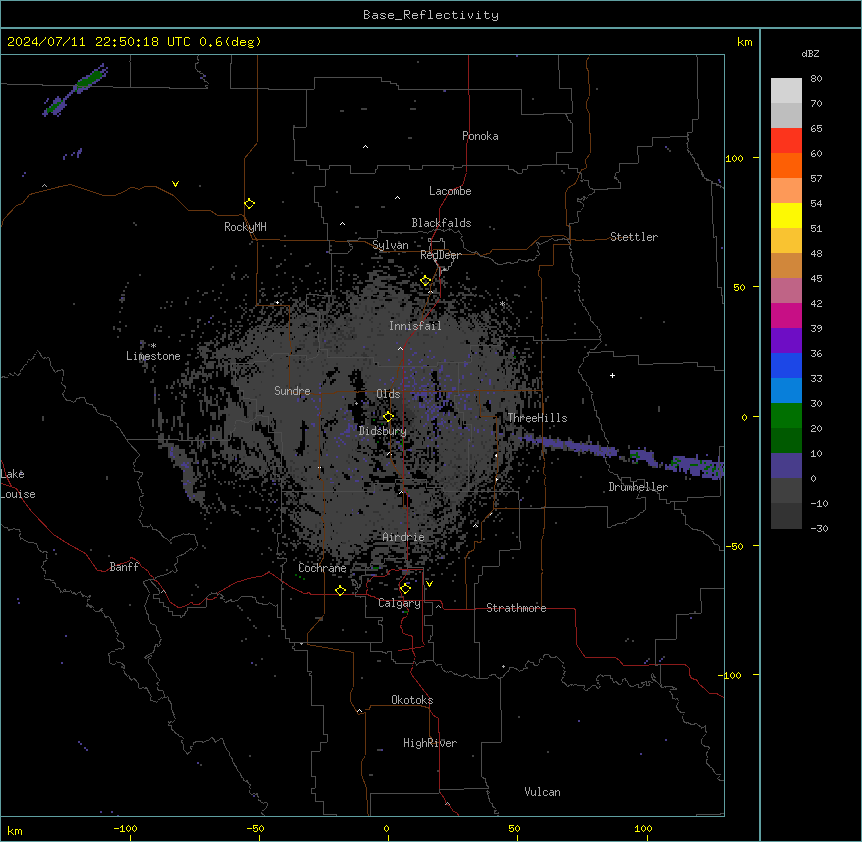862x842 pixels.
Task: Click the Stettler city label
Action: [634, 237]
